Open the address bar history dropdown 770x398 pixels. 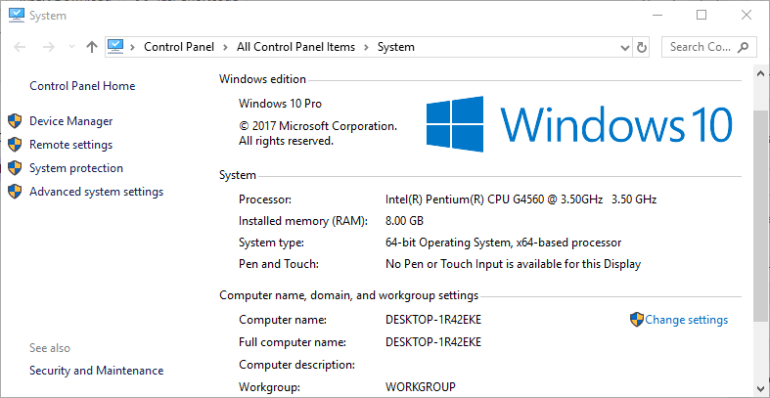(x=625, y=48)
